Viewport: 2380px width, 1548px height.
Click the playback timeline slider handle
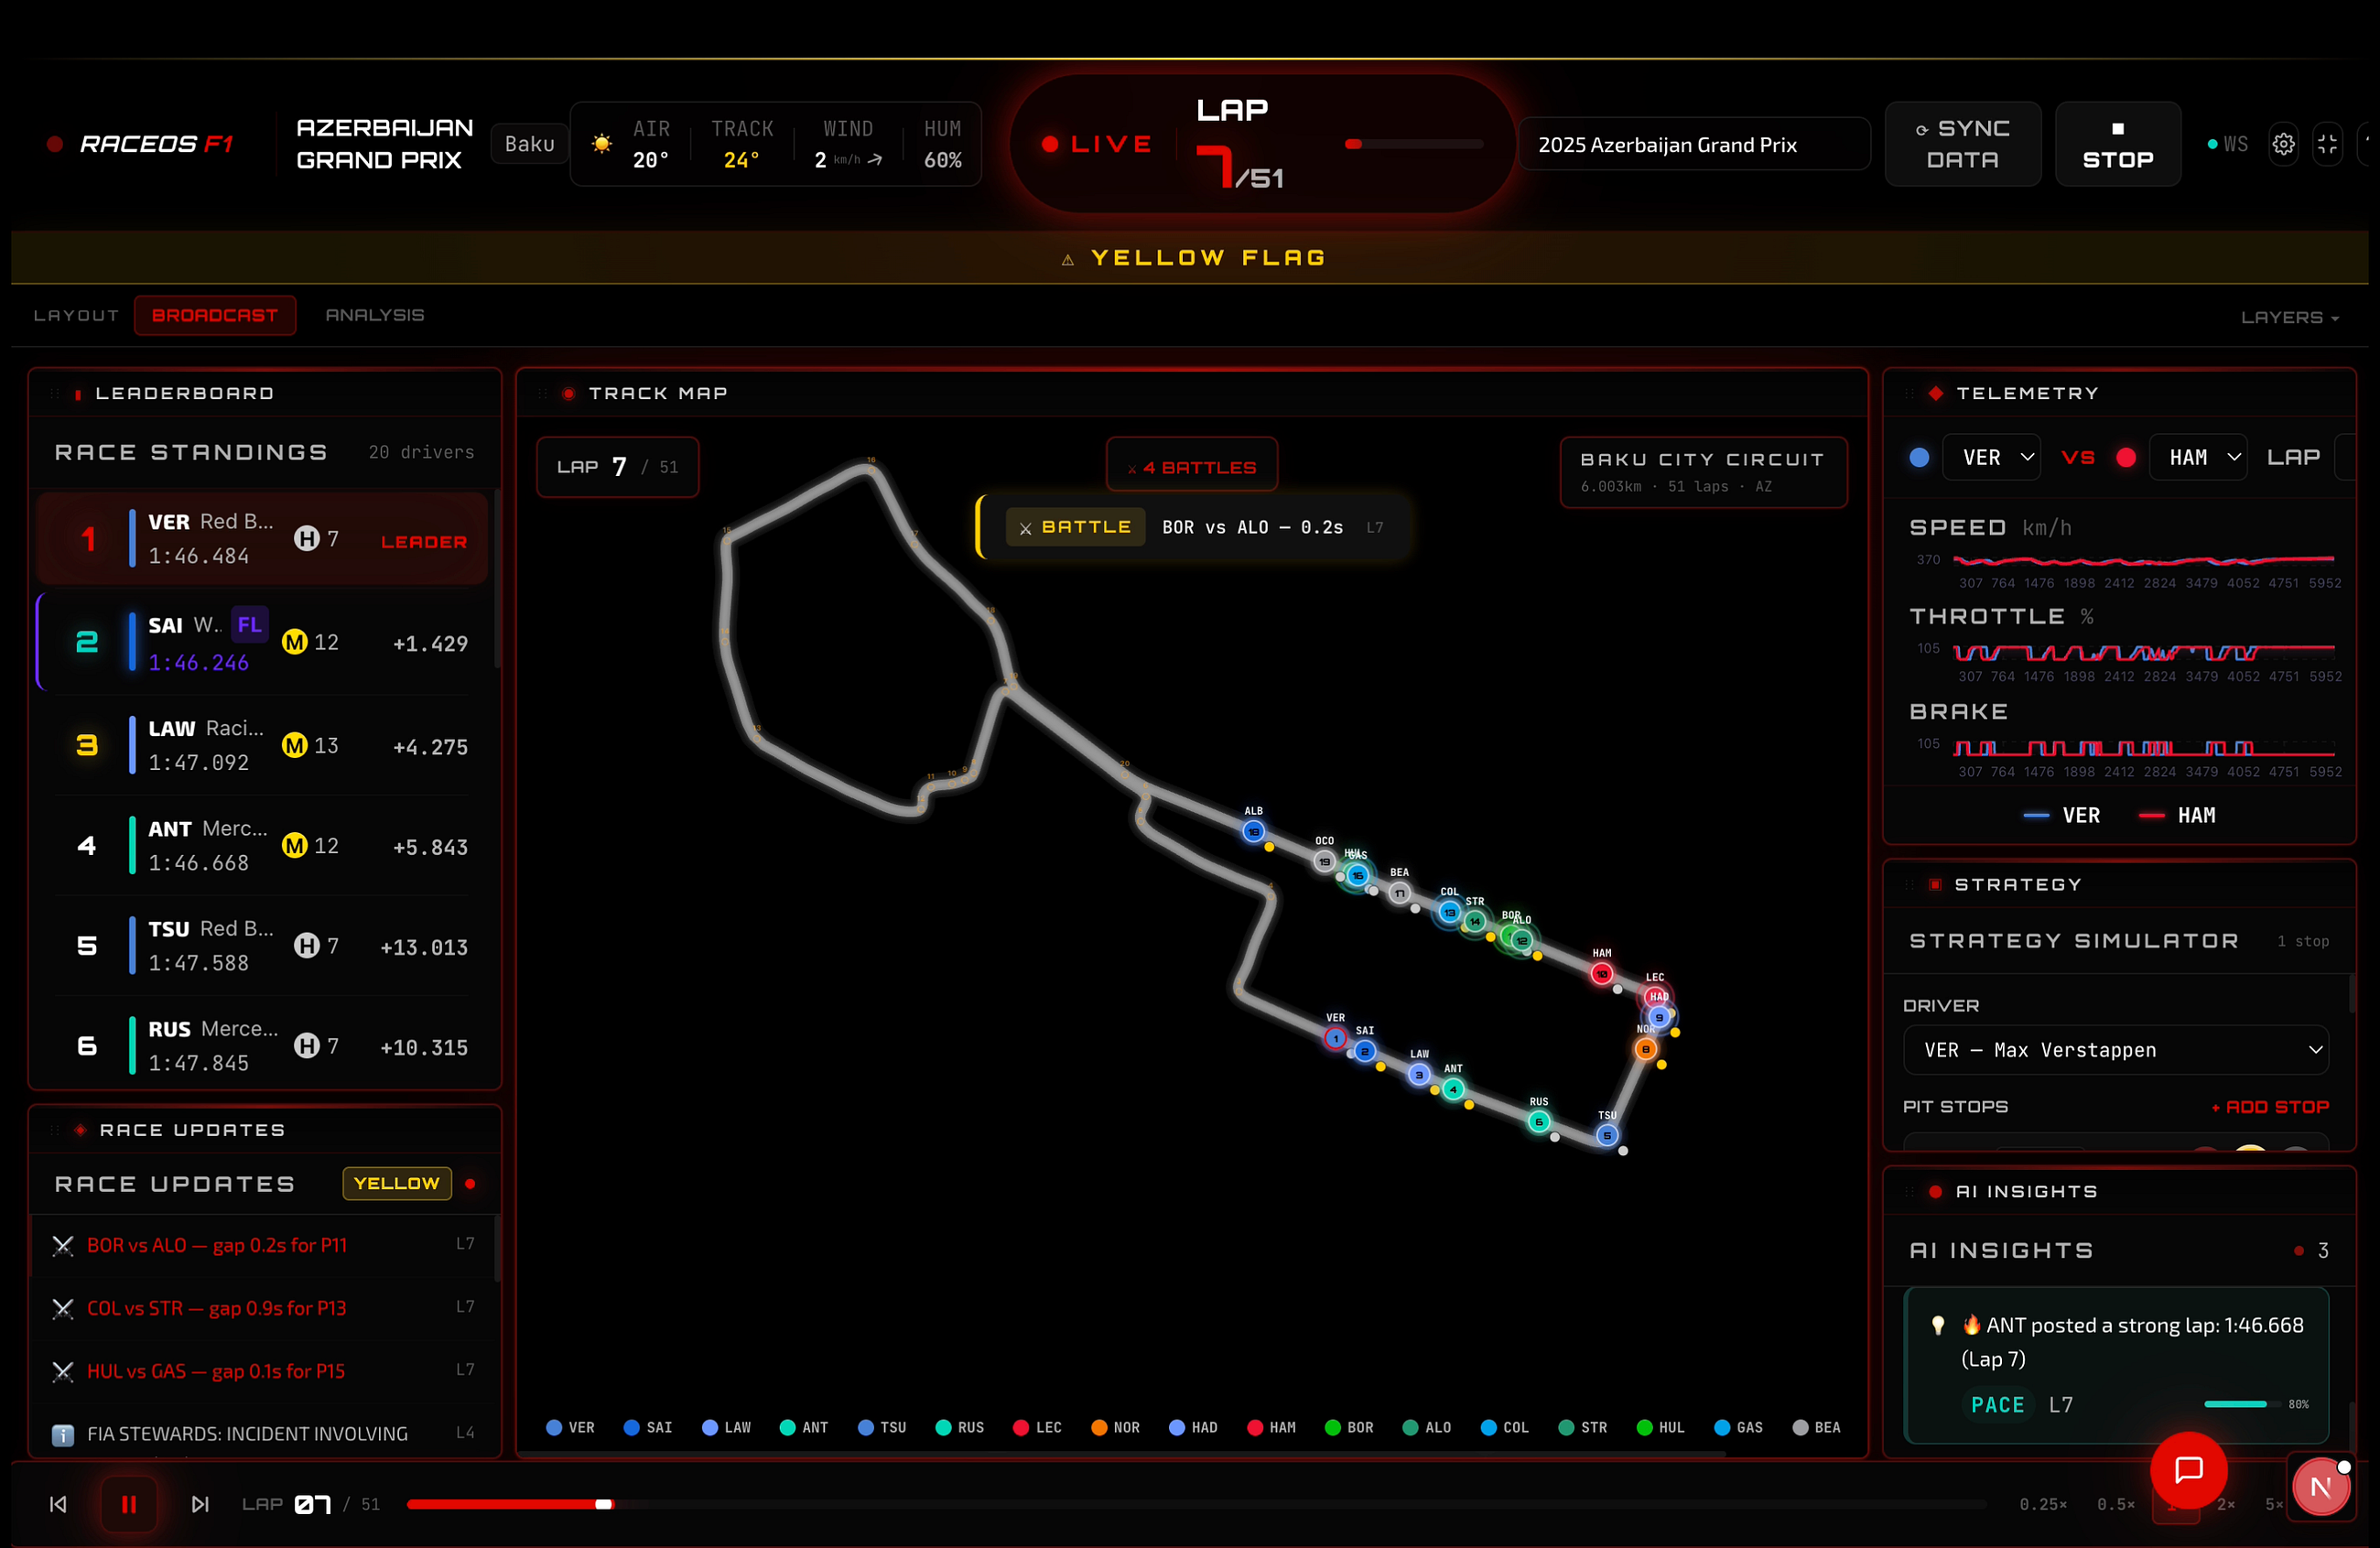tap(603, 1503)
